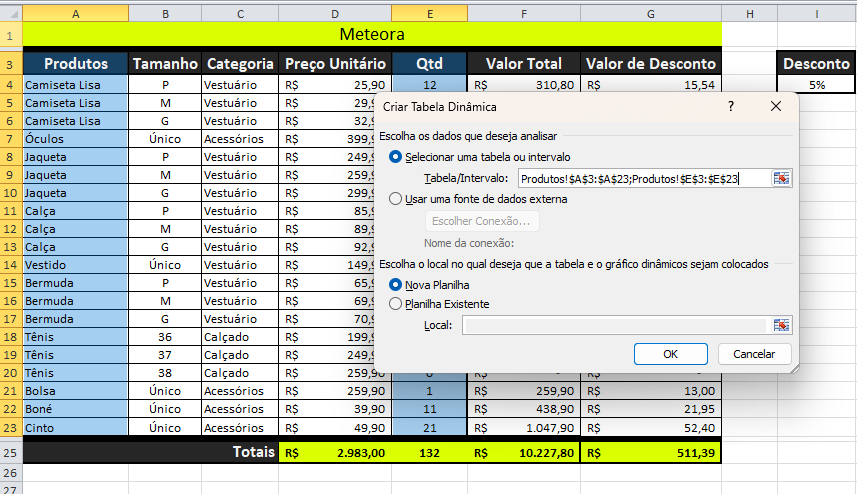Viewport: 857px width, 494px height.
Task: Click the Cancelar button
Action: coord(754,354)
